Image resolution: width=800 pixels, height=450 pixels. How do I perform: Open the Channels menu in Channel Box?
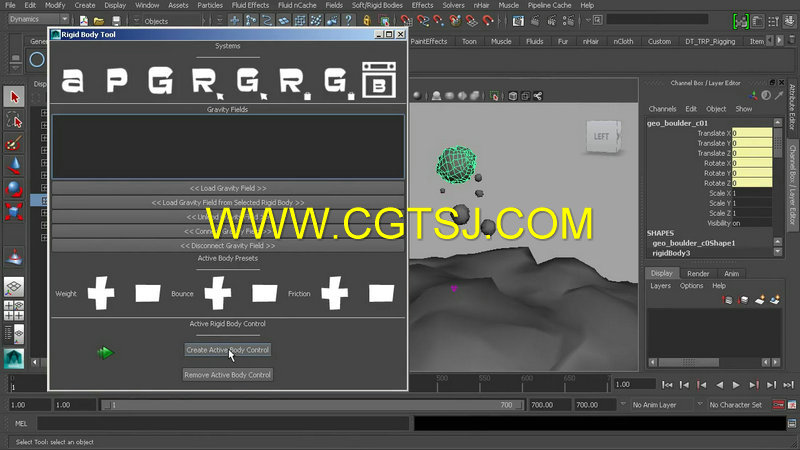[662, 109]
